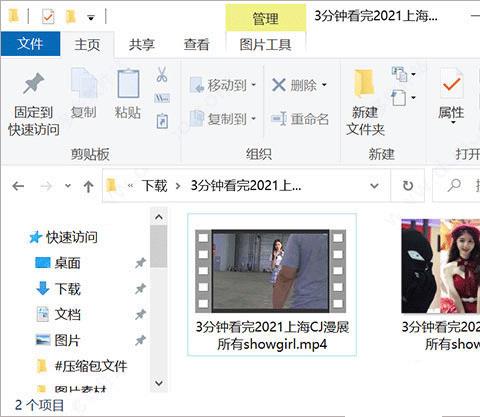Click navigation pane scroll down arrow

(159, 383)
